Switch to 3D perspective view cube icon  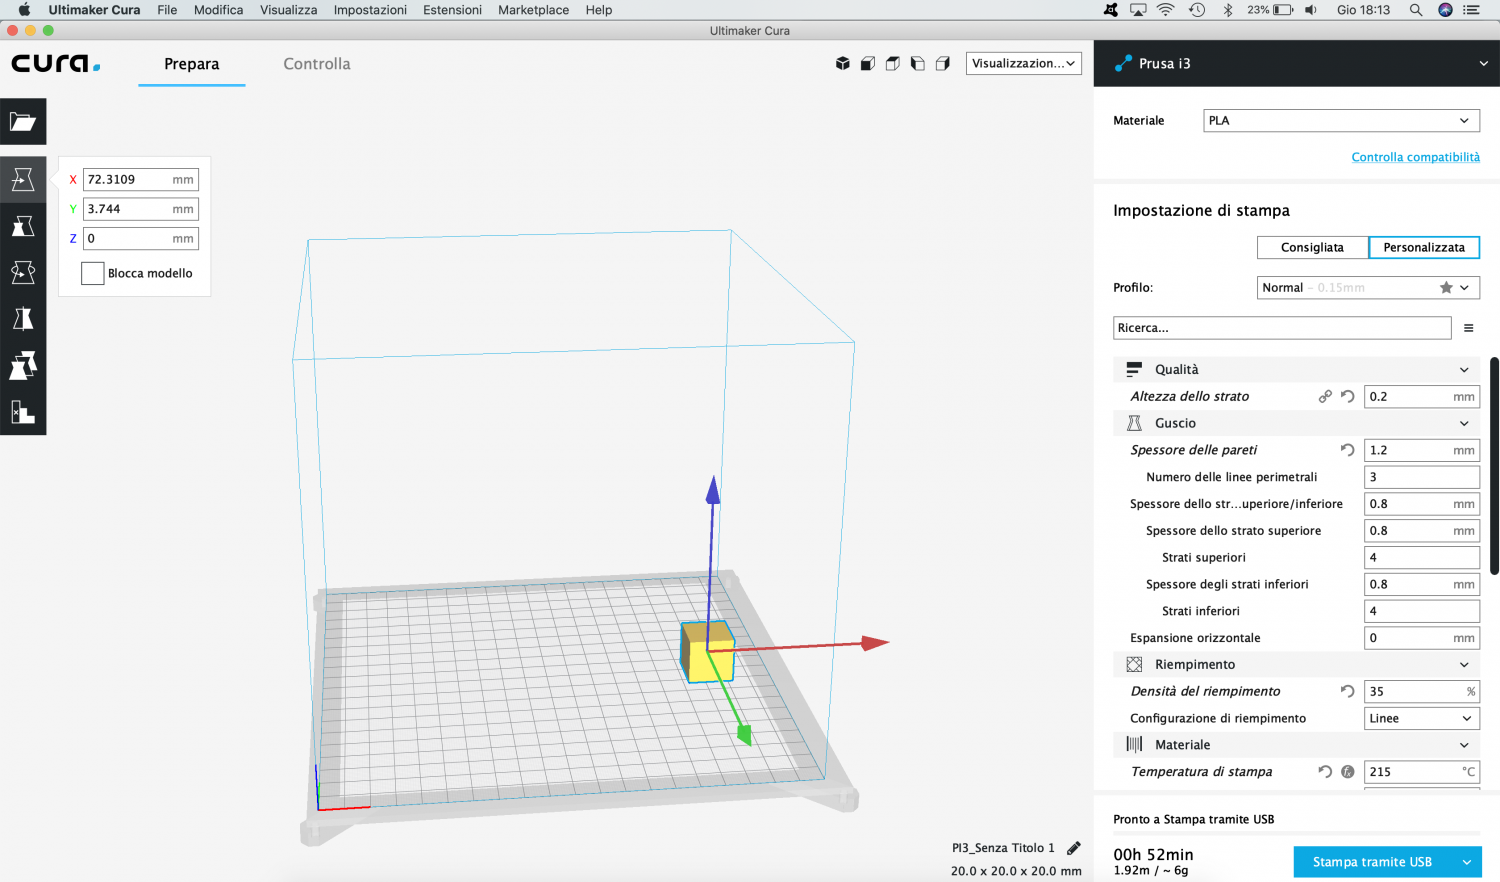(x=843, y=64)
